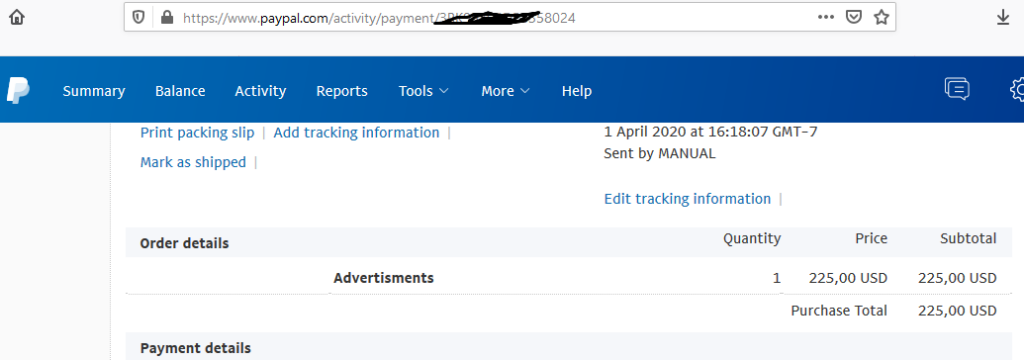Click the Purchase Total 225,00 USD amount
This screenshot has height=360, width=1024.
click(x=957, y=311)
